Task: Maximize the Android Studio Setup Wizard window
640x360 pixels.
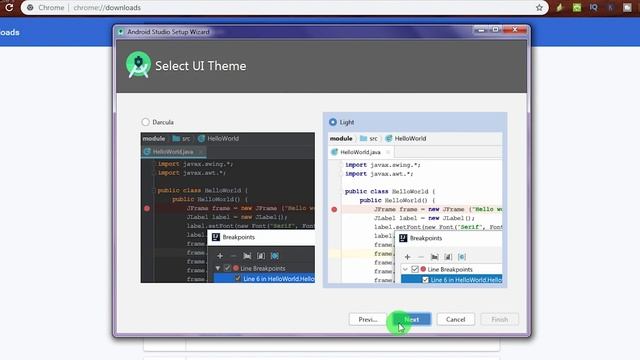Action: point(496,30)
